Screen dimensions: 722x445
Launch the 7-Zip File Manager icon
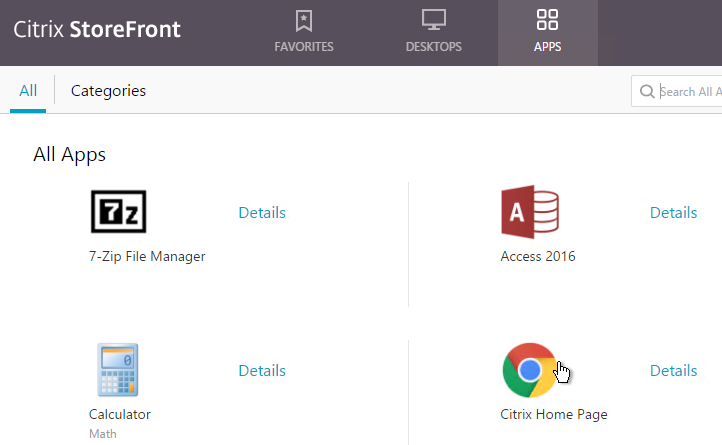[x=118, y=211]
